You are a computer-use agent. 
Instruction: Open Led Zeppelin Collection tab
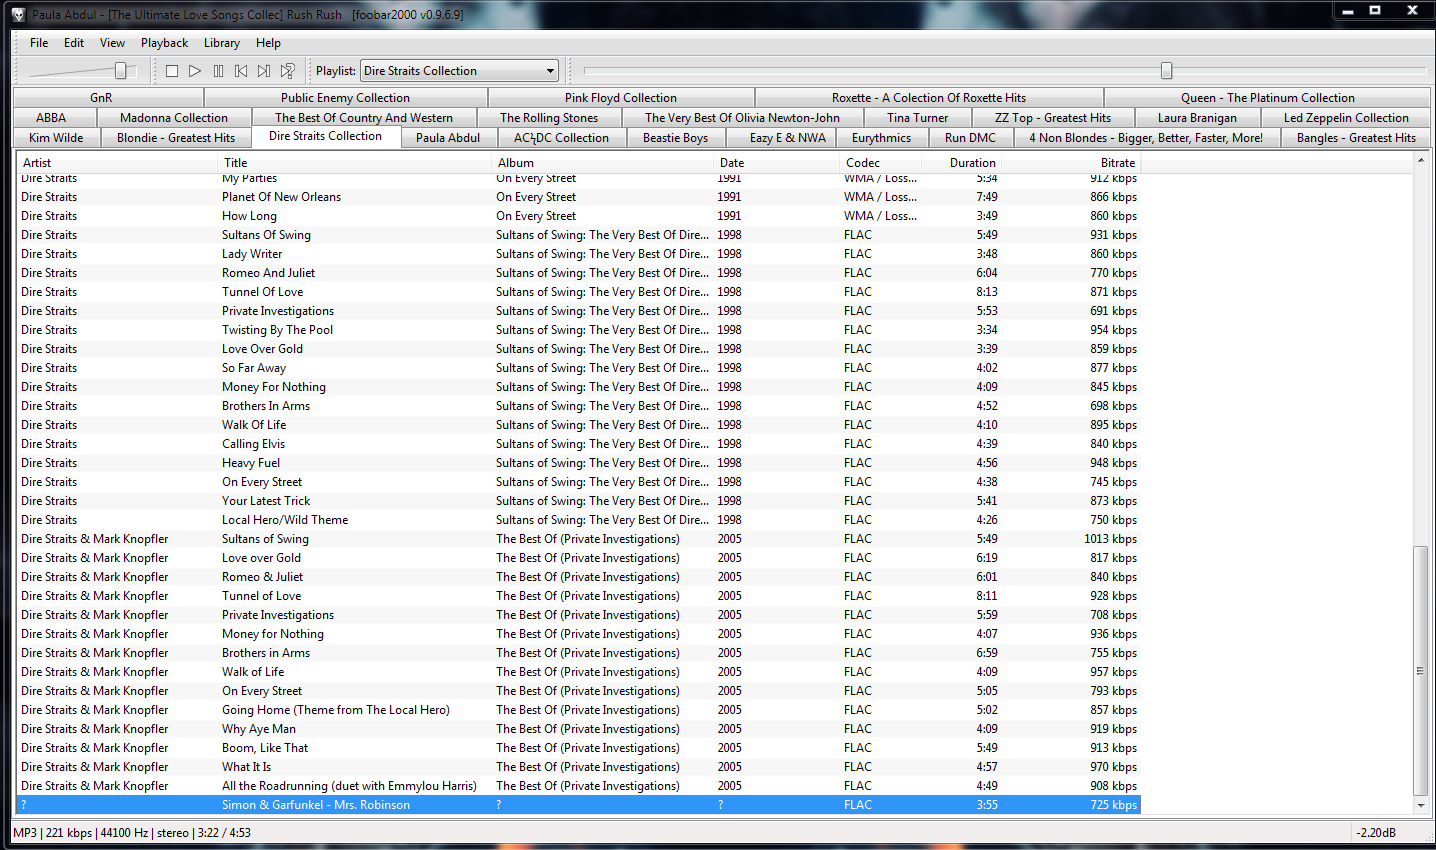(x=1346, y=118)
